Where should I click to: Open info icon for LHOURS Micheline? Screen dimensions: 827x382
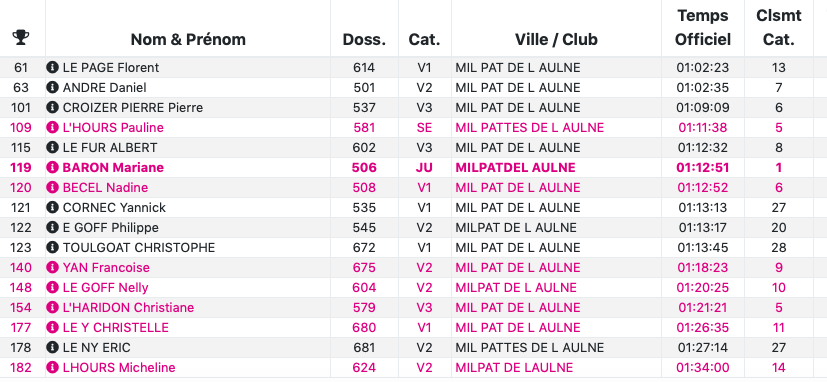(52, 368)
